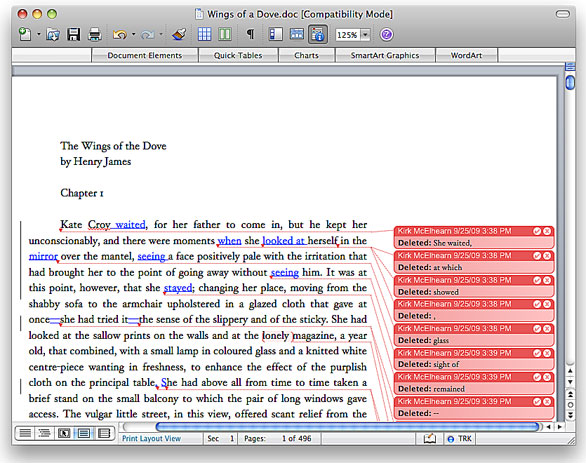Toggle the Sidebar panel icon
This screenshot has width=586, height=463.
coord(275,34)
